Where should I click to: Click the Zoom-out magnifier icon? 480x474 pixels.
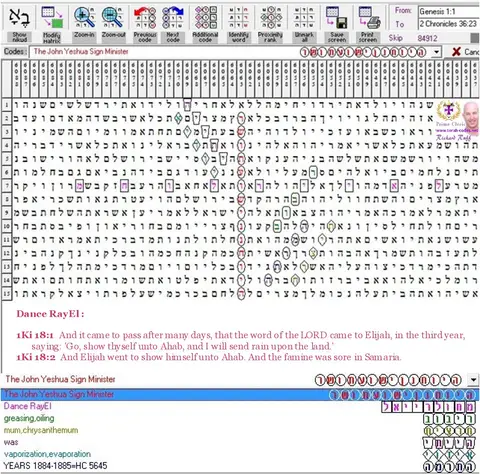click(113, 17)
